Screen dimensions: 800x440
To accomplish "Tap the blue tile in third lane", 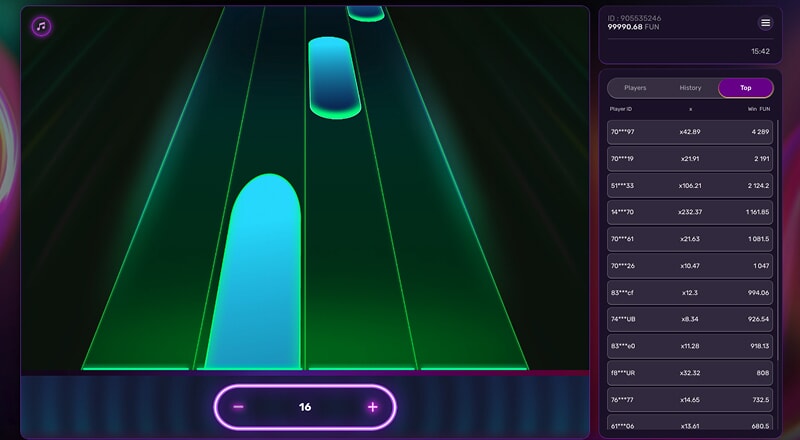I will pyautogui.click(x=334, y=78).
